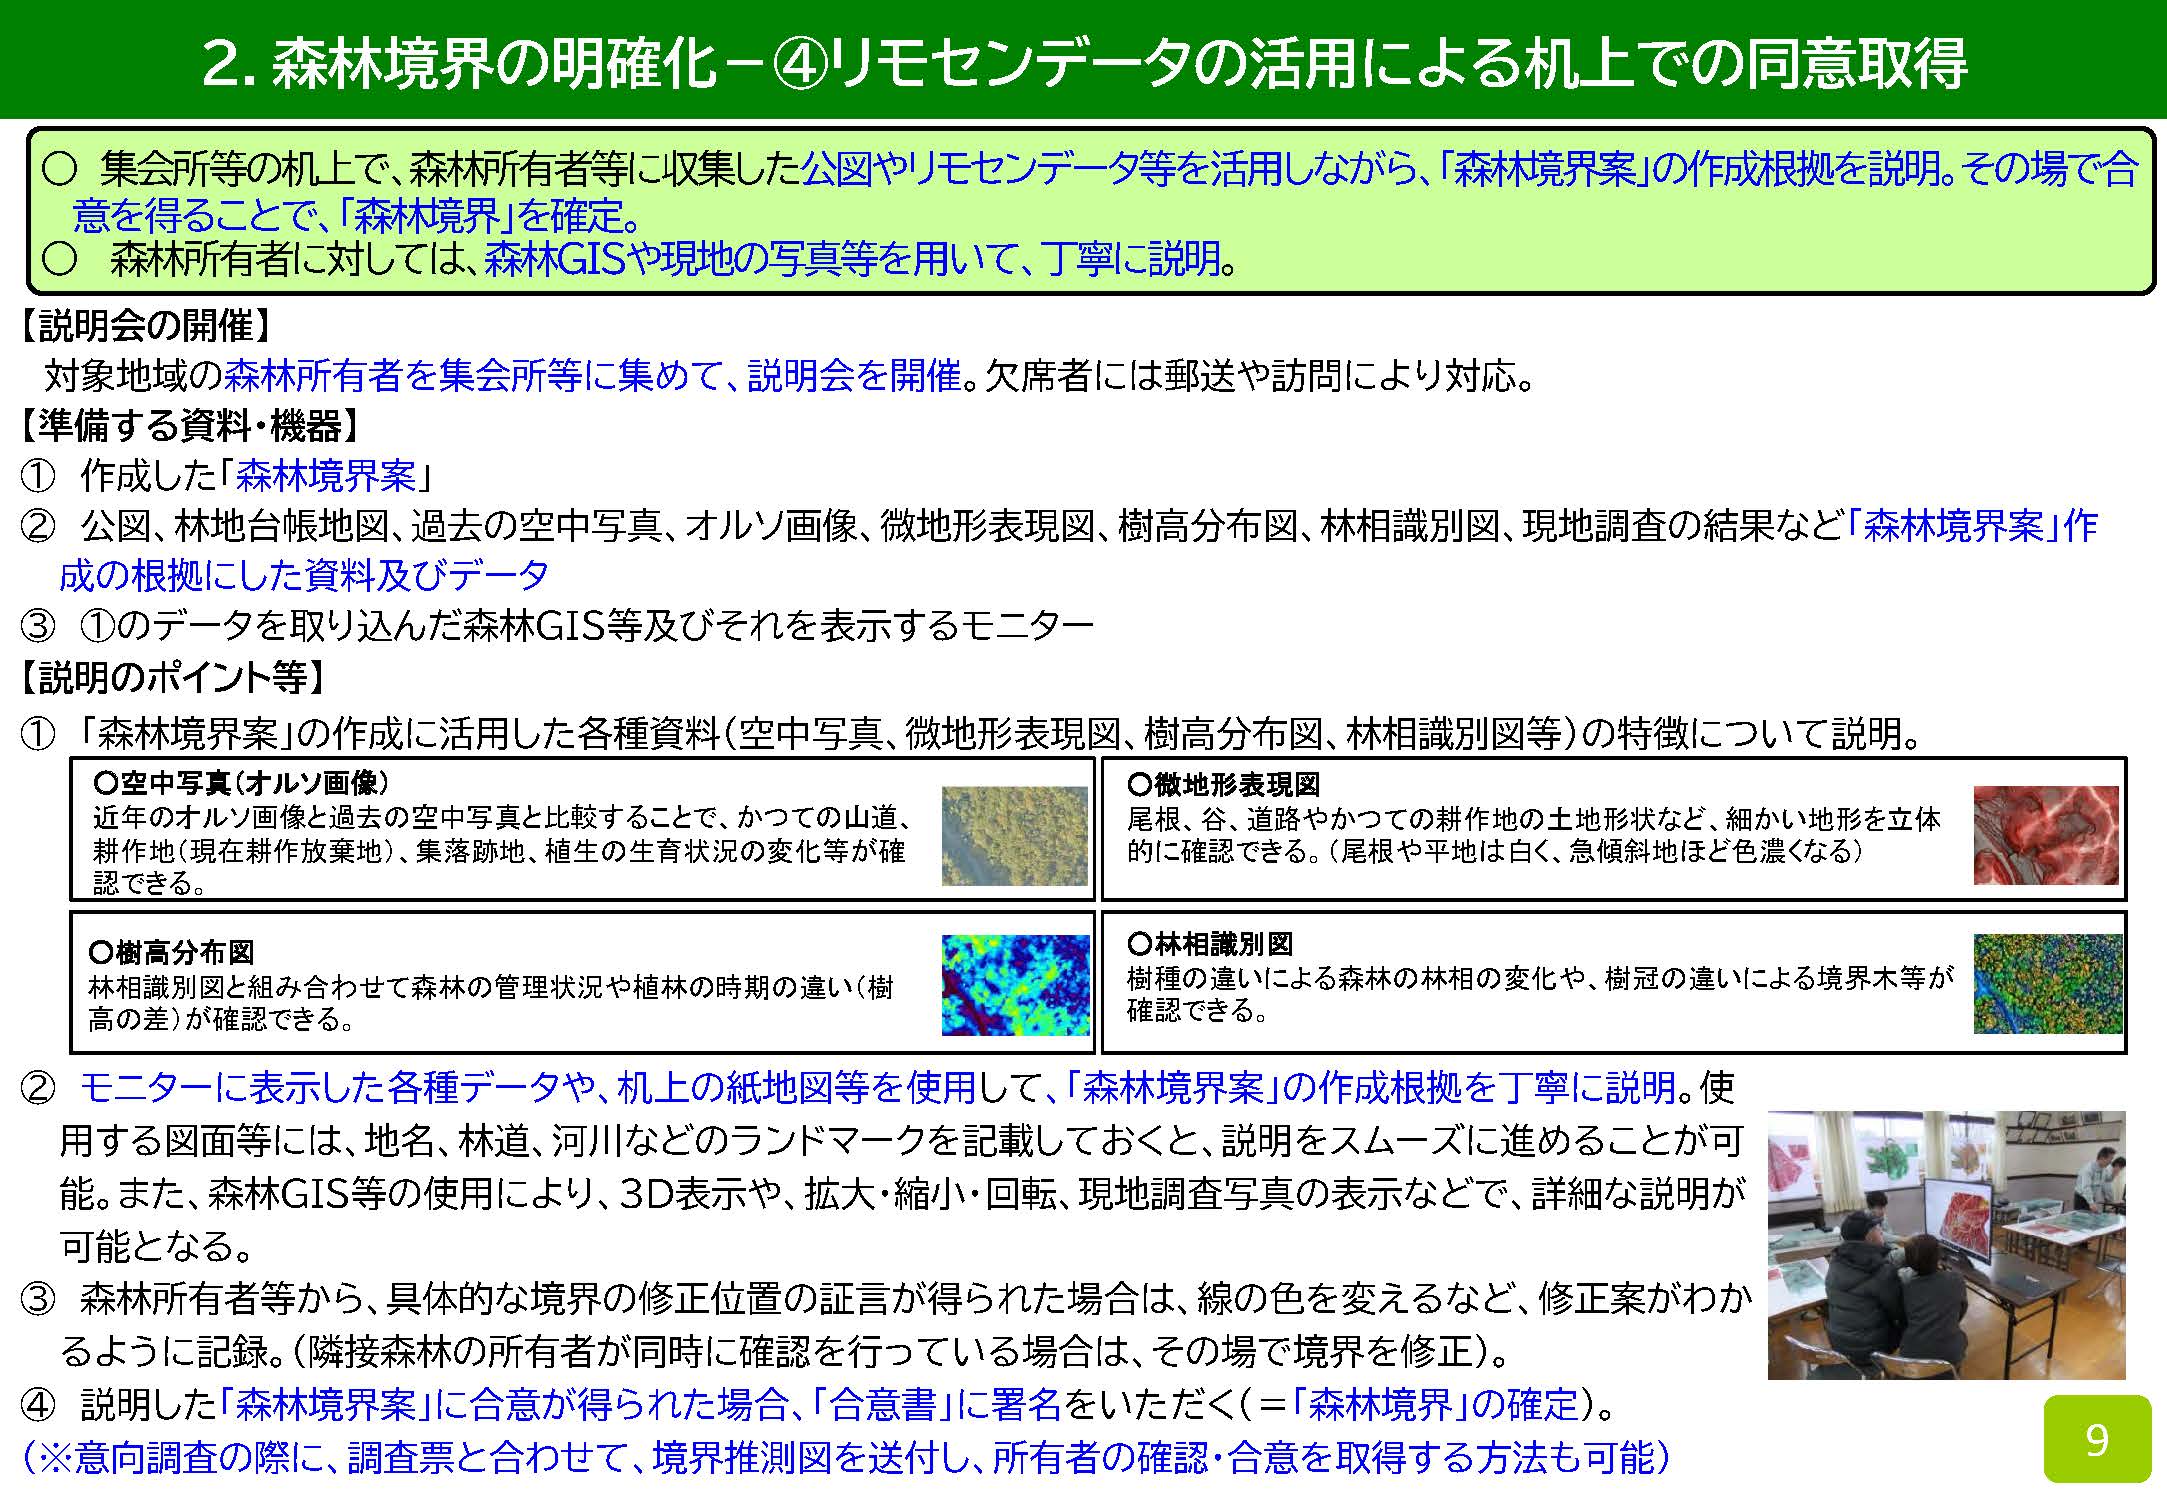Click the blue text 「森林境界案」 after 作成した
Image resolution: width=2167 pixels, height=1500 pixels.
[x=326, y=476]
